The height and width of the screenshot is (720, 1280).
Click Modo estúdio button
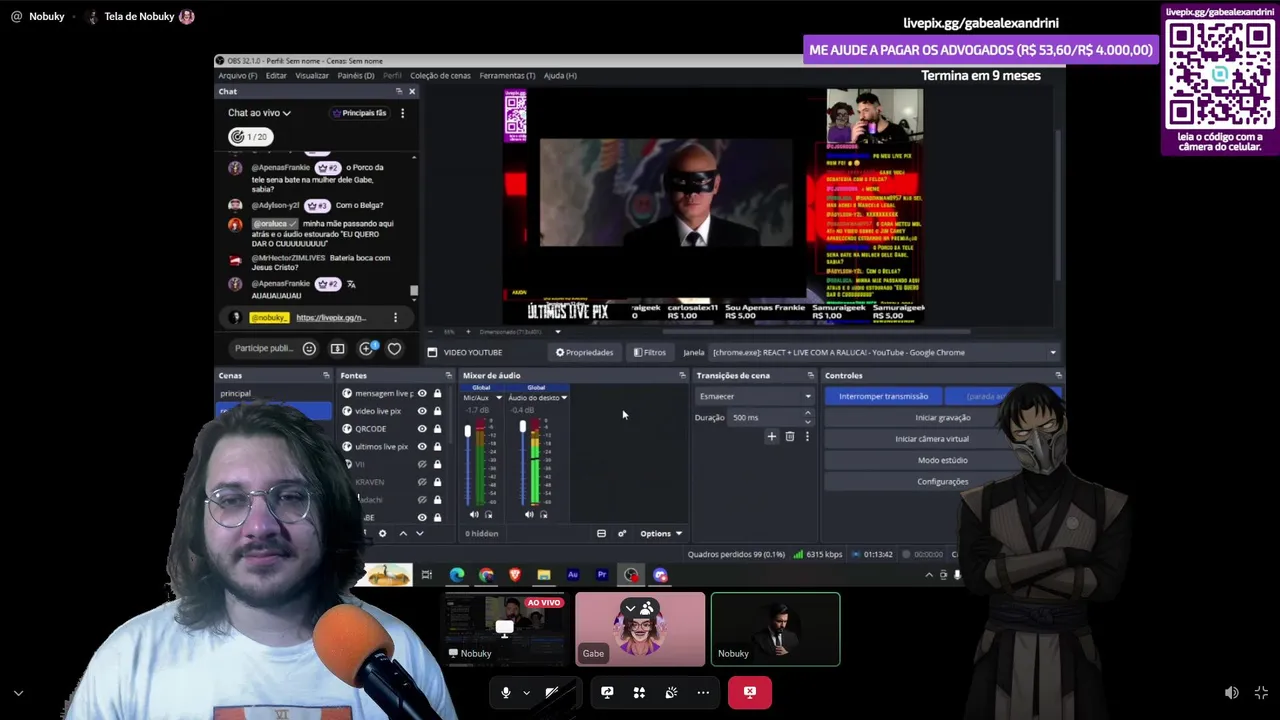pos(942,460)
